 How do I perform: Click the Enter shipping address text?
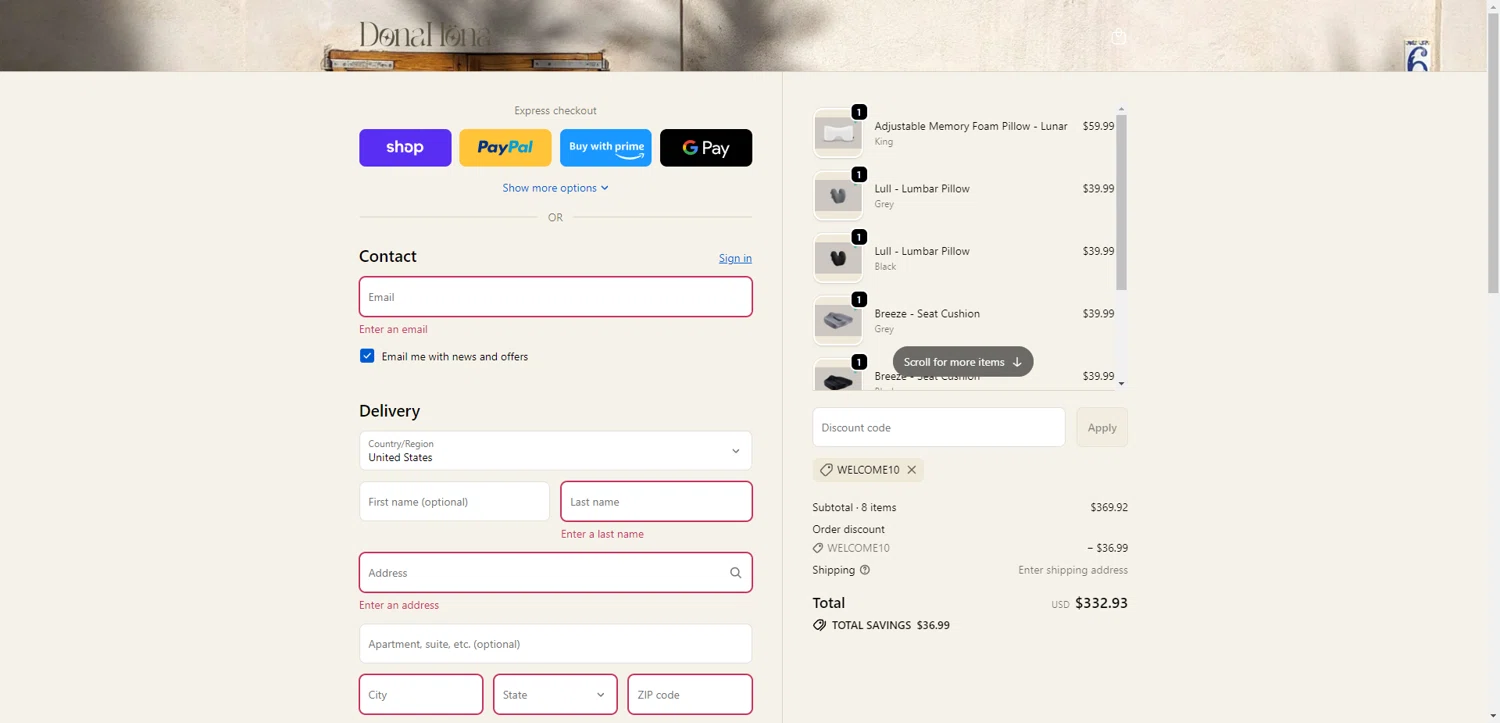pyautogui.click(x=1073, y=570)
